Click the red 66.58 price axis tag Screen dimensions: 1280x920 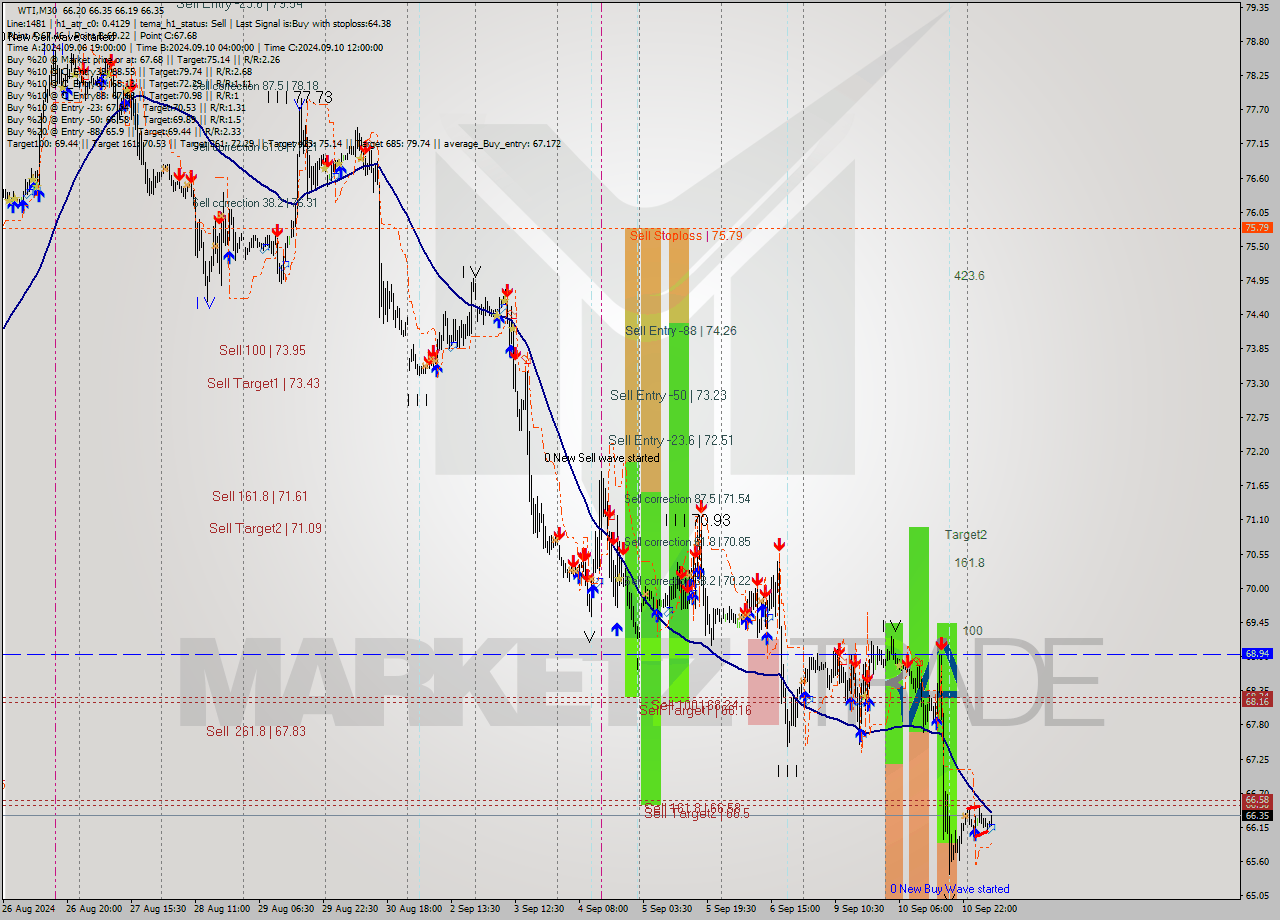pyautogui.click(x=1257, y=800)
